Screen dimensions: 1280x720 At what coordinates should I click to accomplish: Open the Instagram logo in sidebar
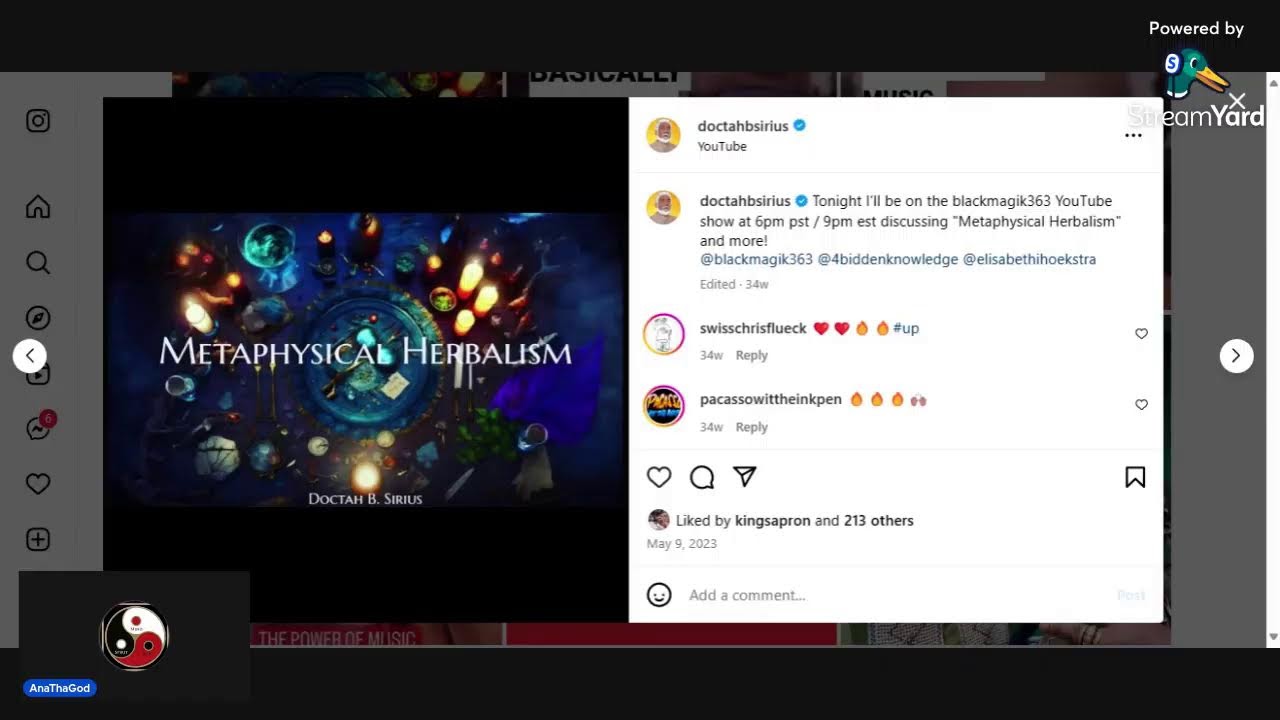point(38,121)
